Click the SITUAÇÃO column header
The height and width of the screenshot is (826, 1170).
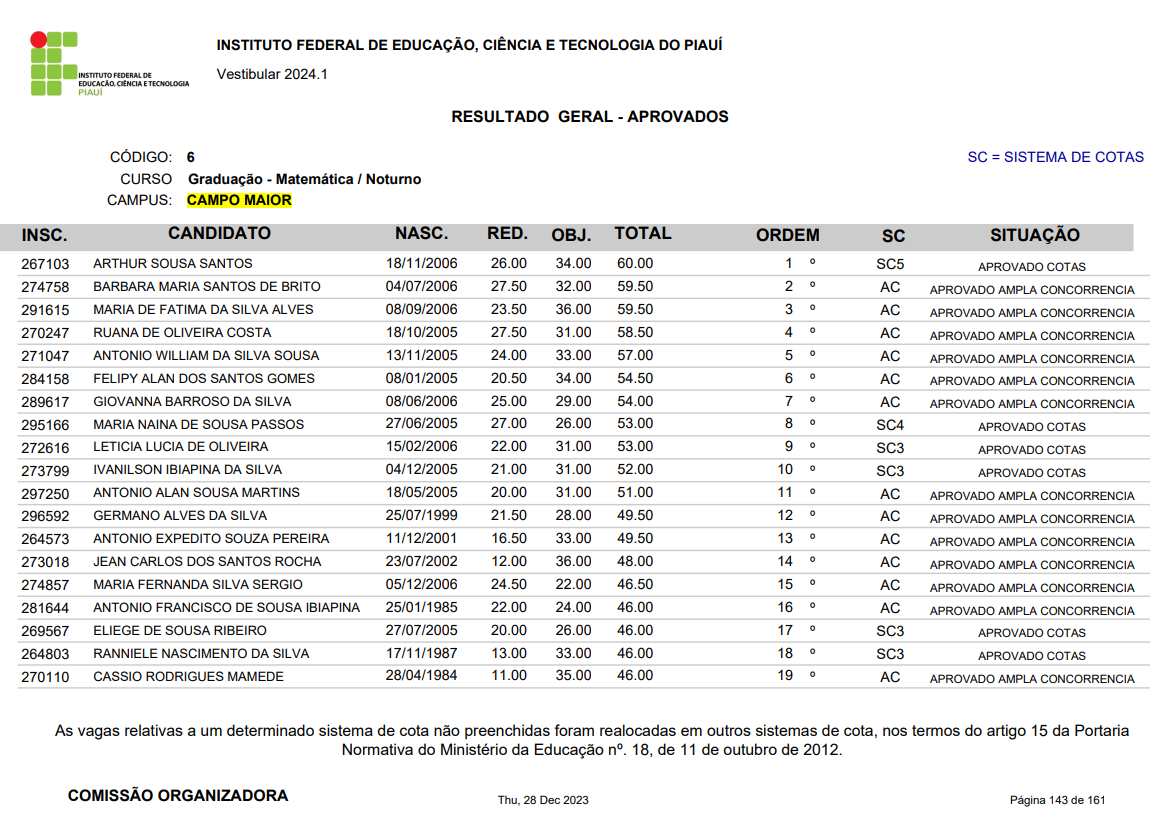coord(1034,236)
